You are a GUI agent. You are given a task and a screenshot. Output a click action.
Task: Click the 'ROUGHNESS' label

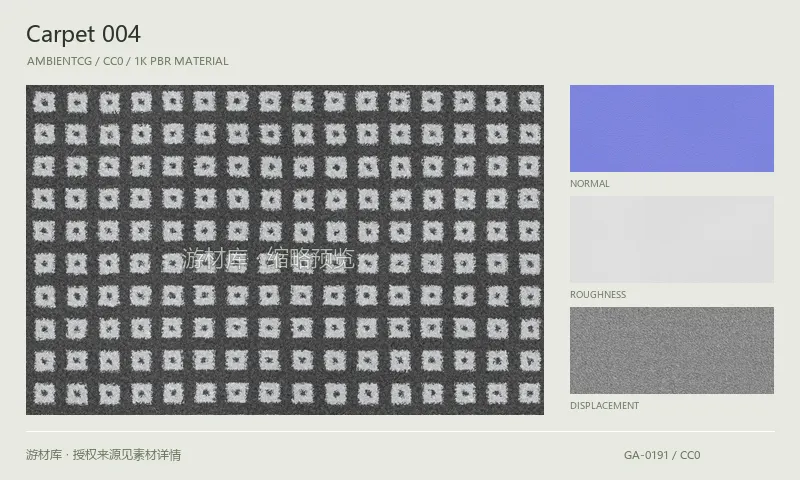(x=597, y=295)
